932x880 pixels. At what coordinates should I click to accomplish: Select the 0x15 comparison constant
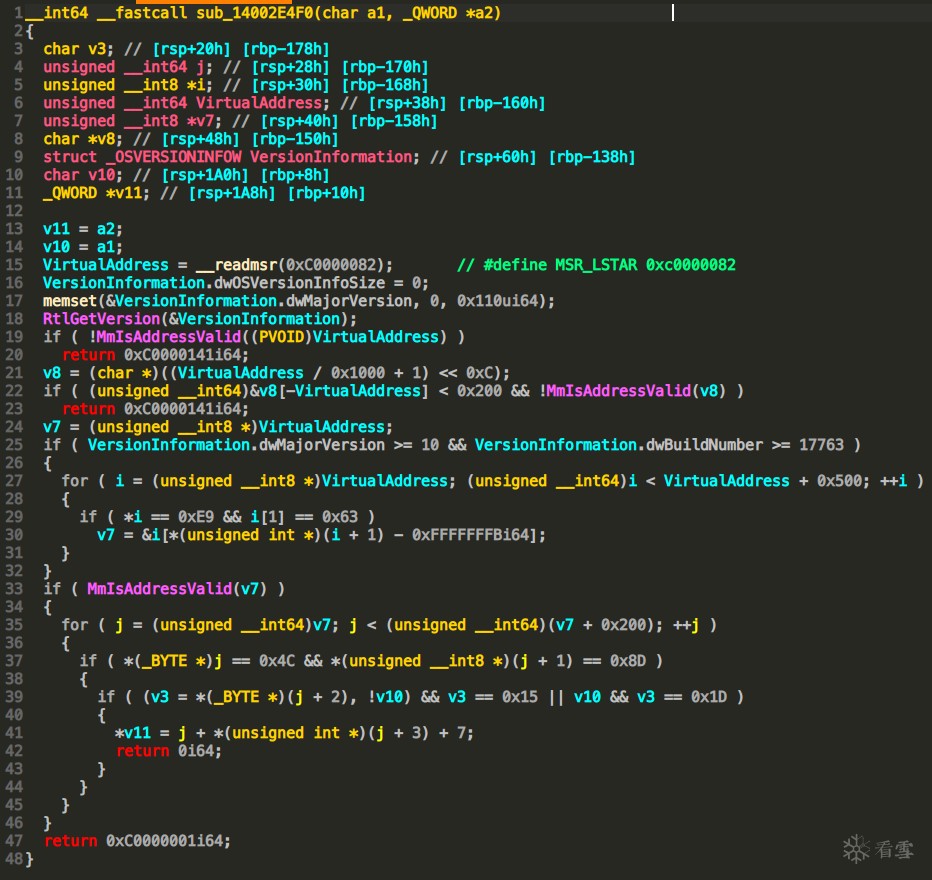coord(519,696)
